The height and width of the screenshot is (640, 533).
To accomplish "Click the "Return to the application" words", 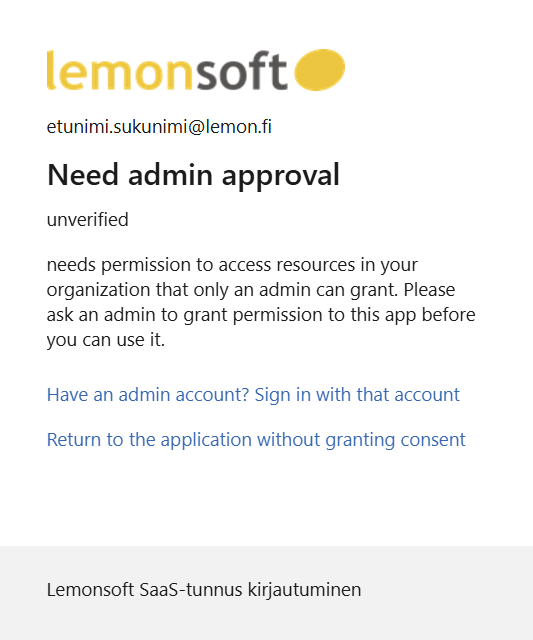I will point(149,440).
